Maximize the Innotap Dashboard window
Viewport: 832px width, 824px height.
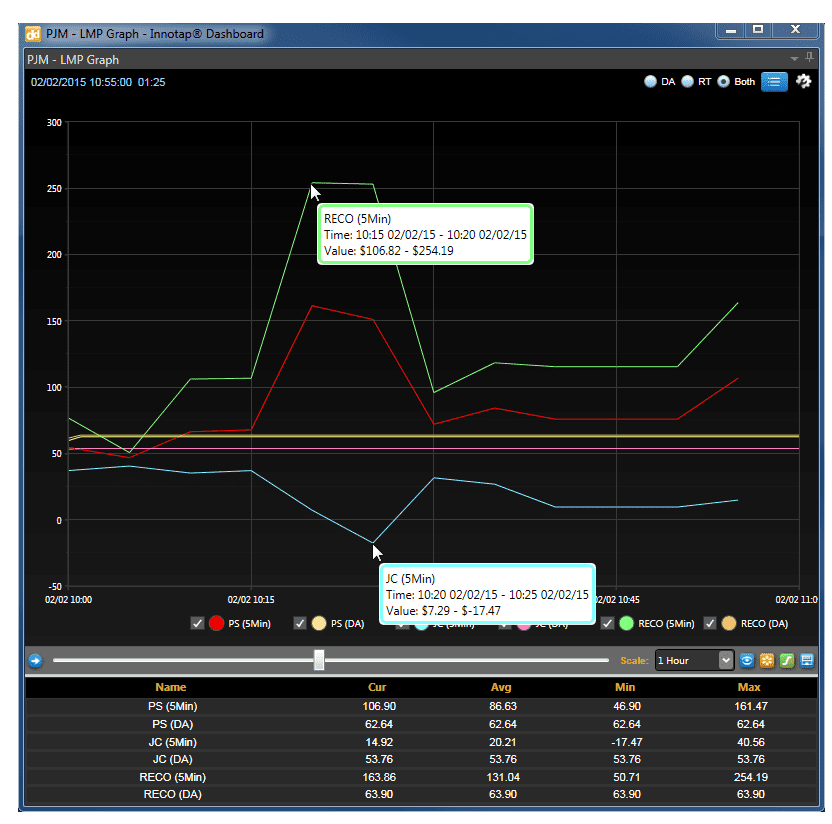pyautogui.click(x=758, y=30)
